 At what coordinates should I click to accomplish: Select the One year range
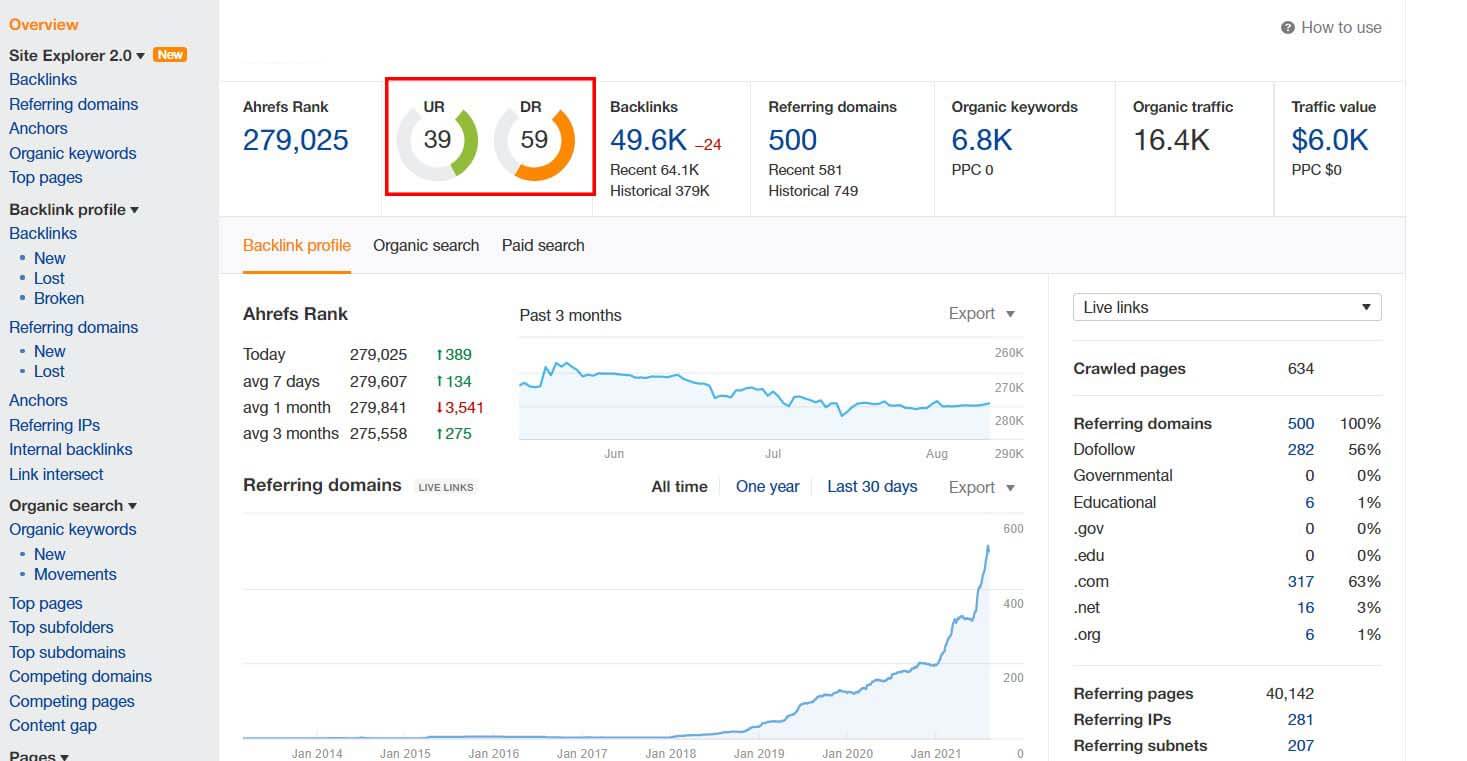[x=768, y=487]
